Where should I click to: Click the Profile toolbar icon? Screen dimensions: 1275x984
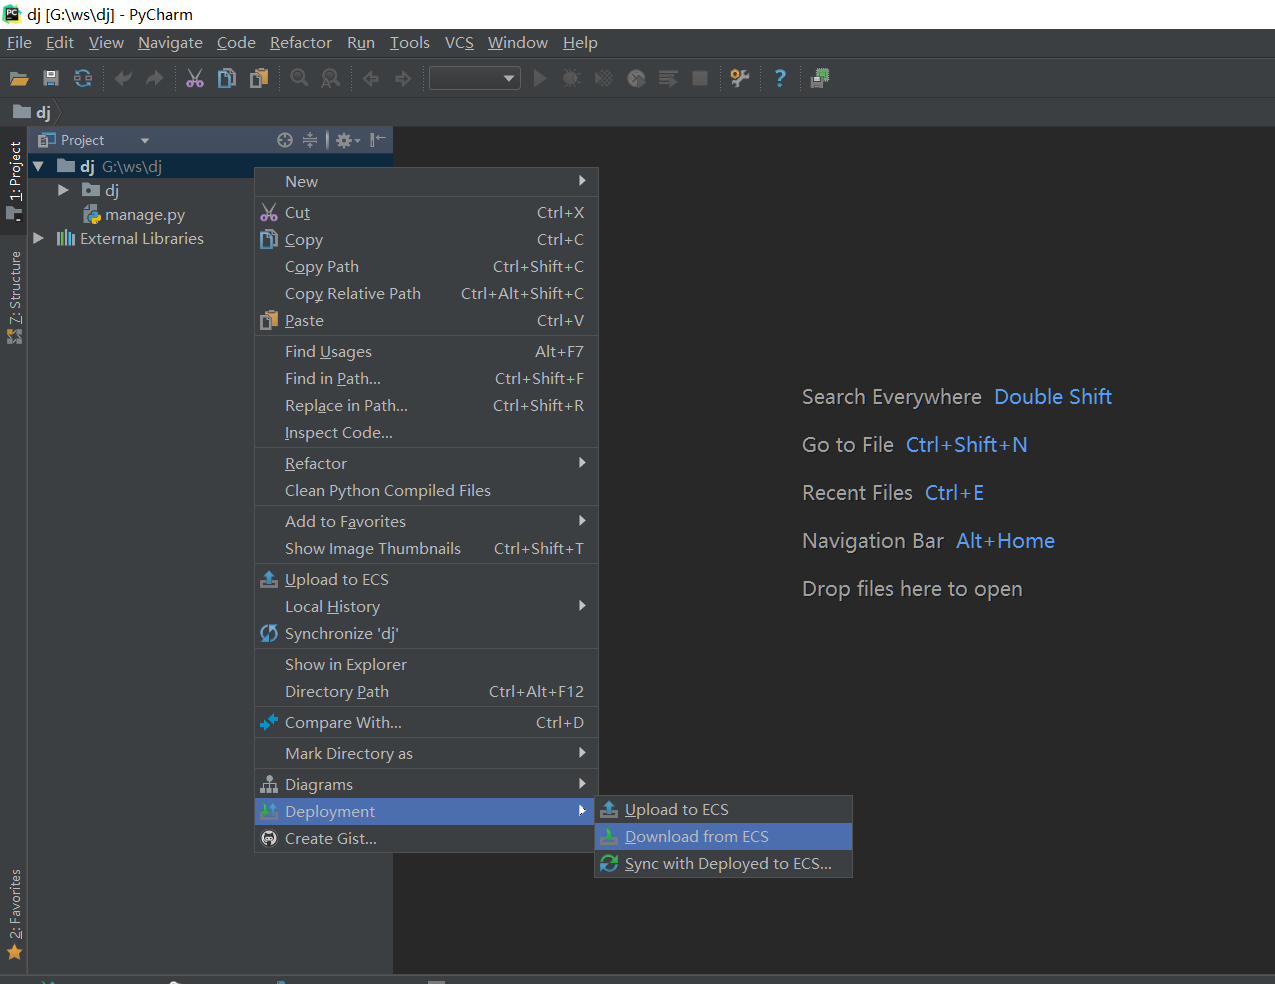[636, 78]
